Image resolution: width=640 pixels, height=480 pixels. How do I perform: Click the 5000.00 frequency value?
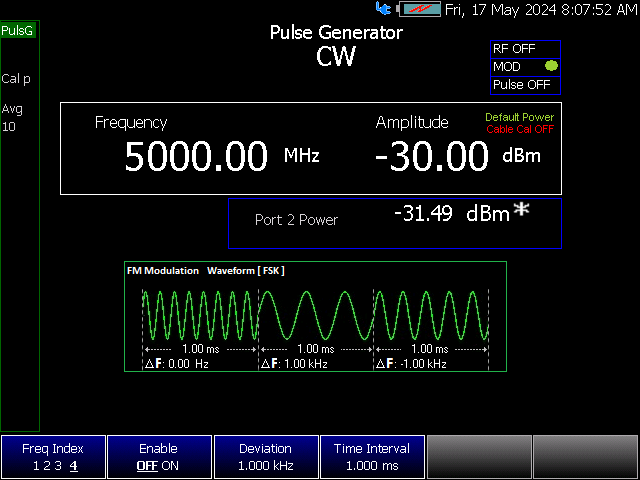[x=196, y=156]
